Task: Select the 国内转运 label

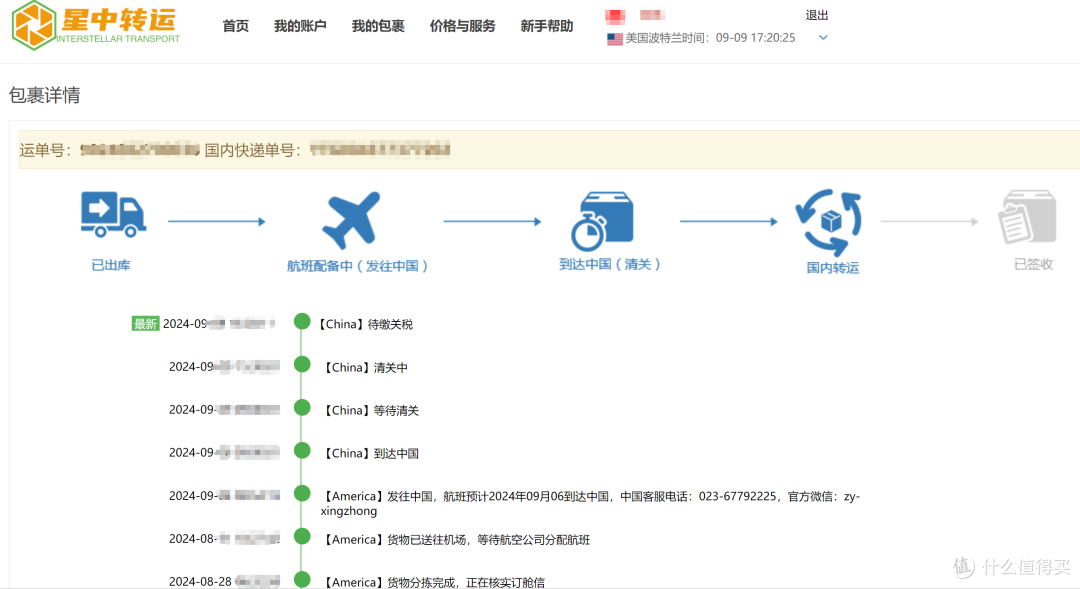Action: click(x=833, y=267)
